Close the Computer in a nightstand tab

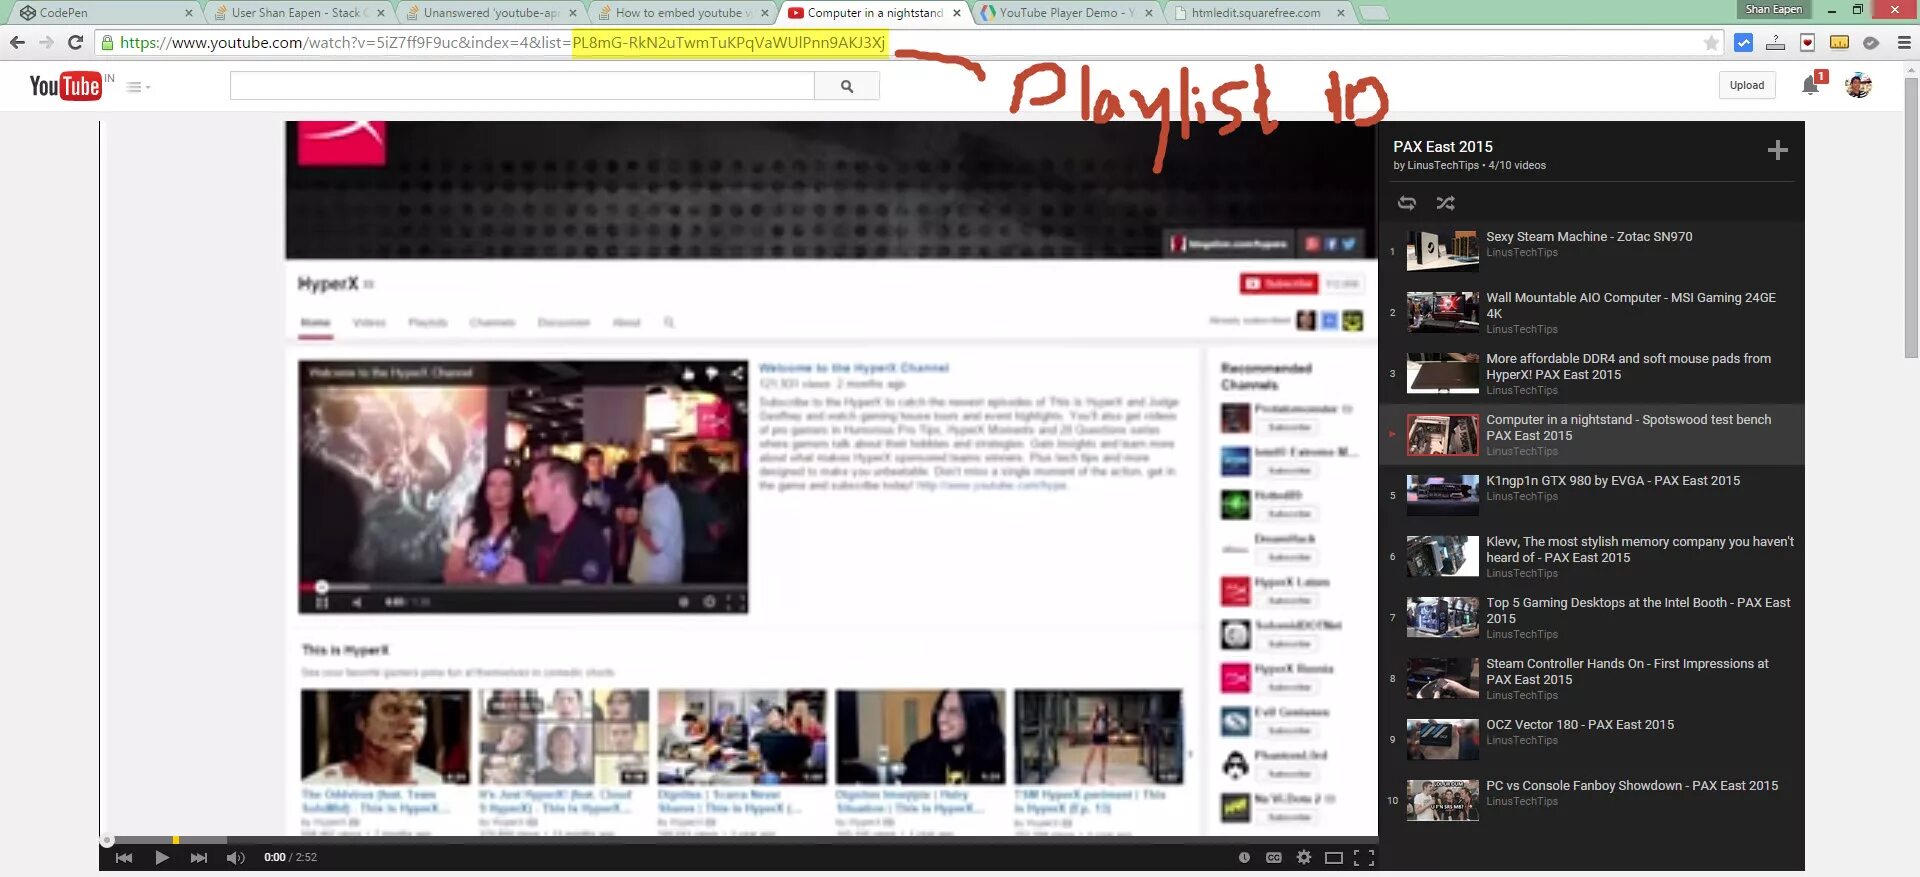(957, 13)
